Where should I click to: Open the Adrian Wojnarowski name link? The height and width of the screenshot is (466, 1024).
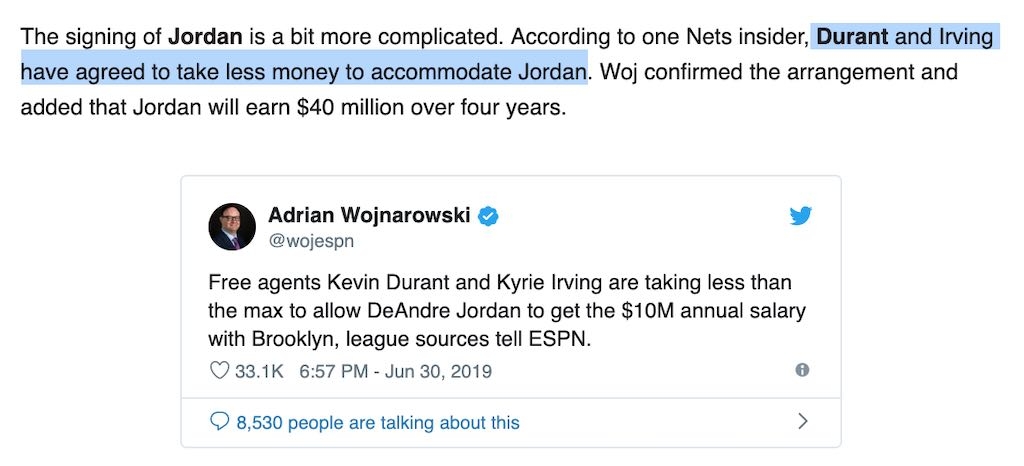click(369, 215)
